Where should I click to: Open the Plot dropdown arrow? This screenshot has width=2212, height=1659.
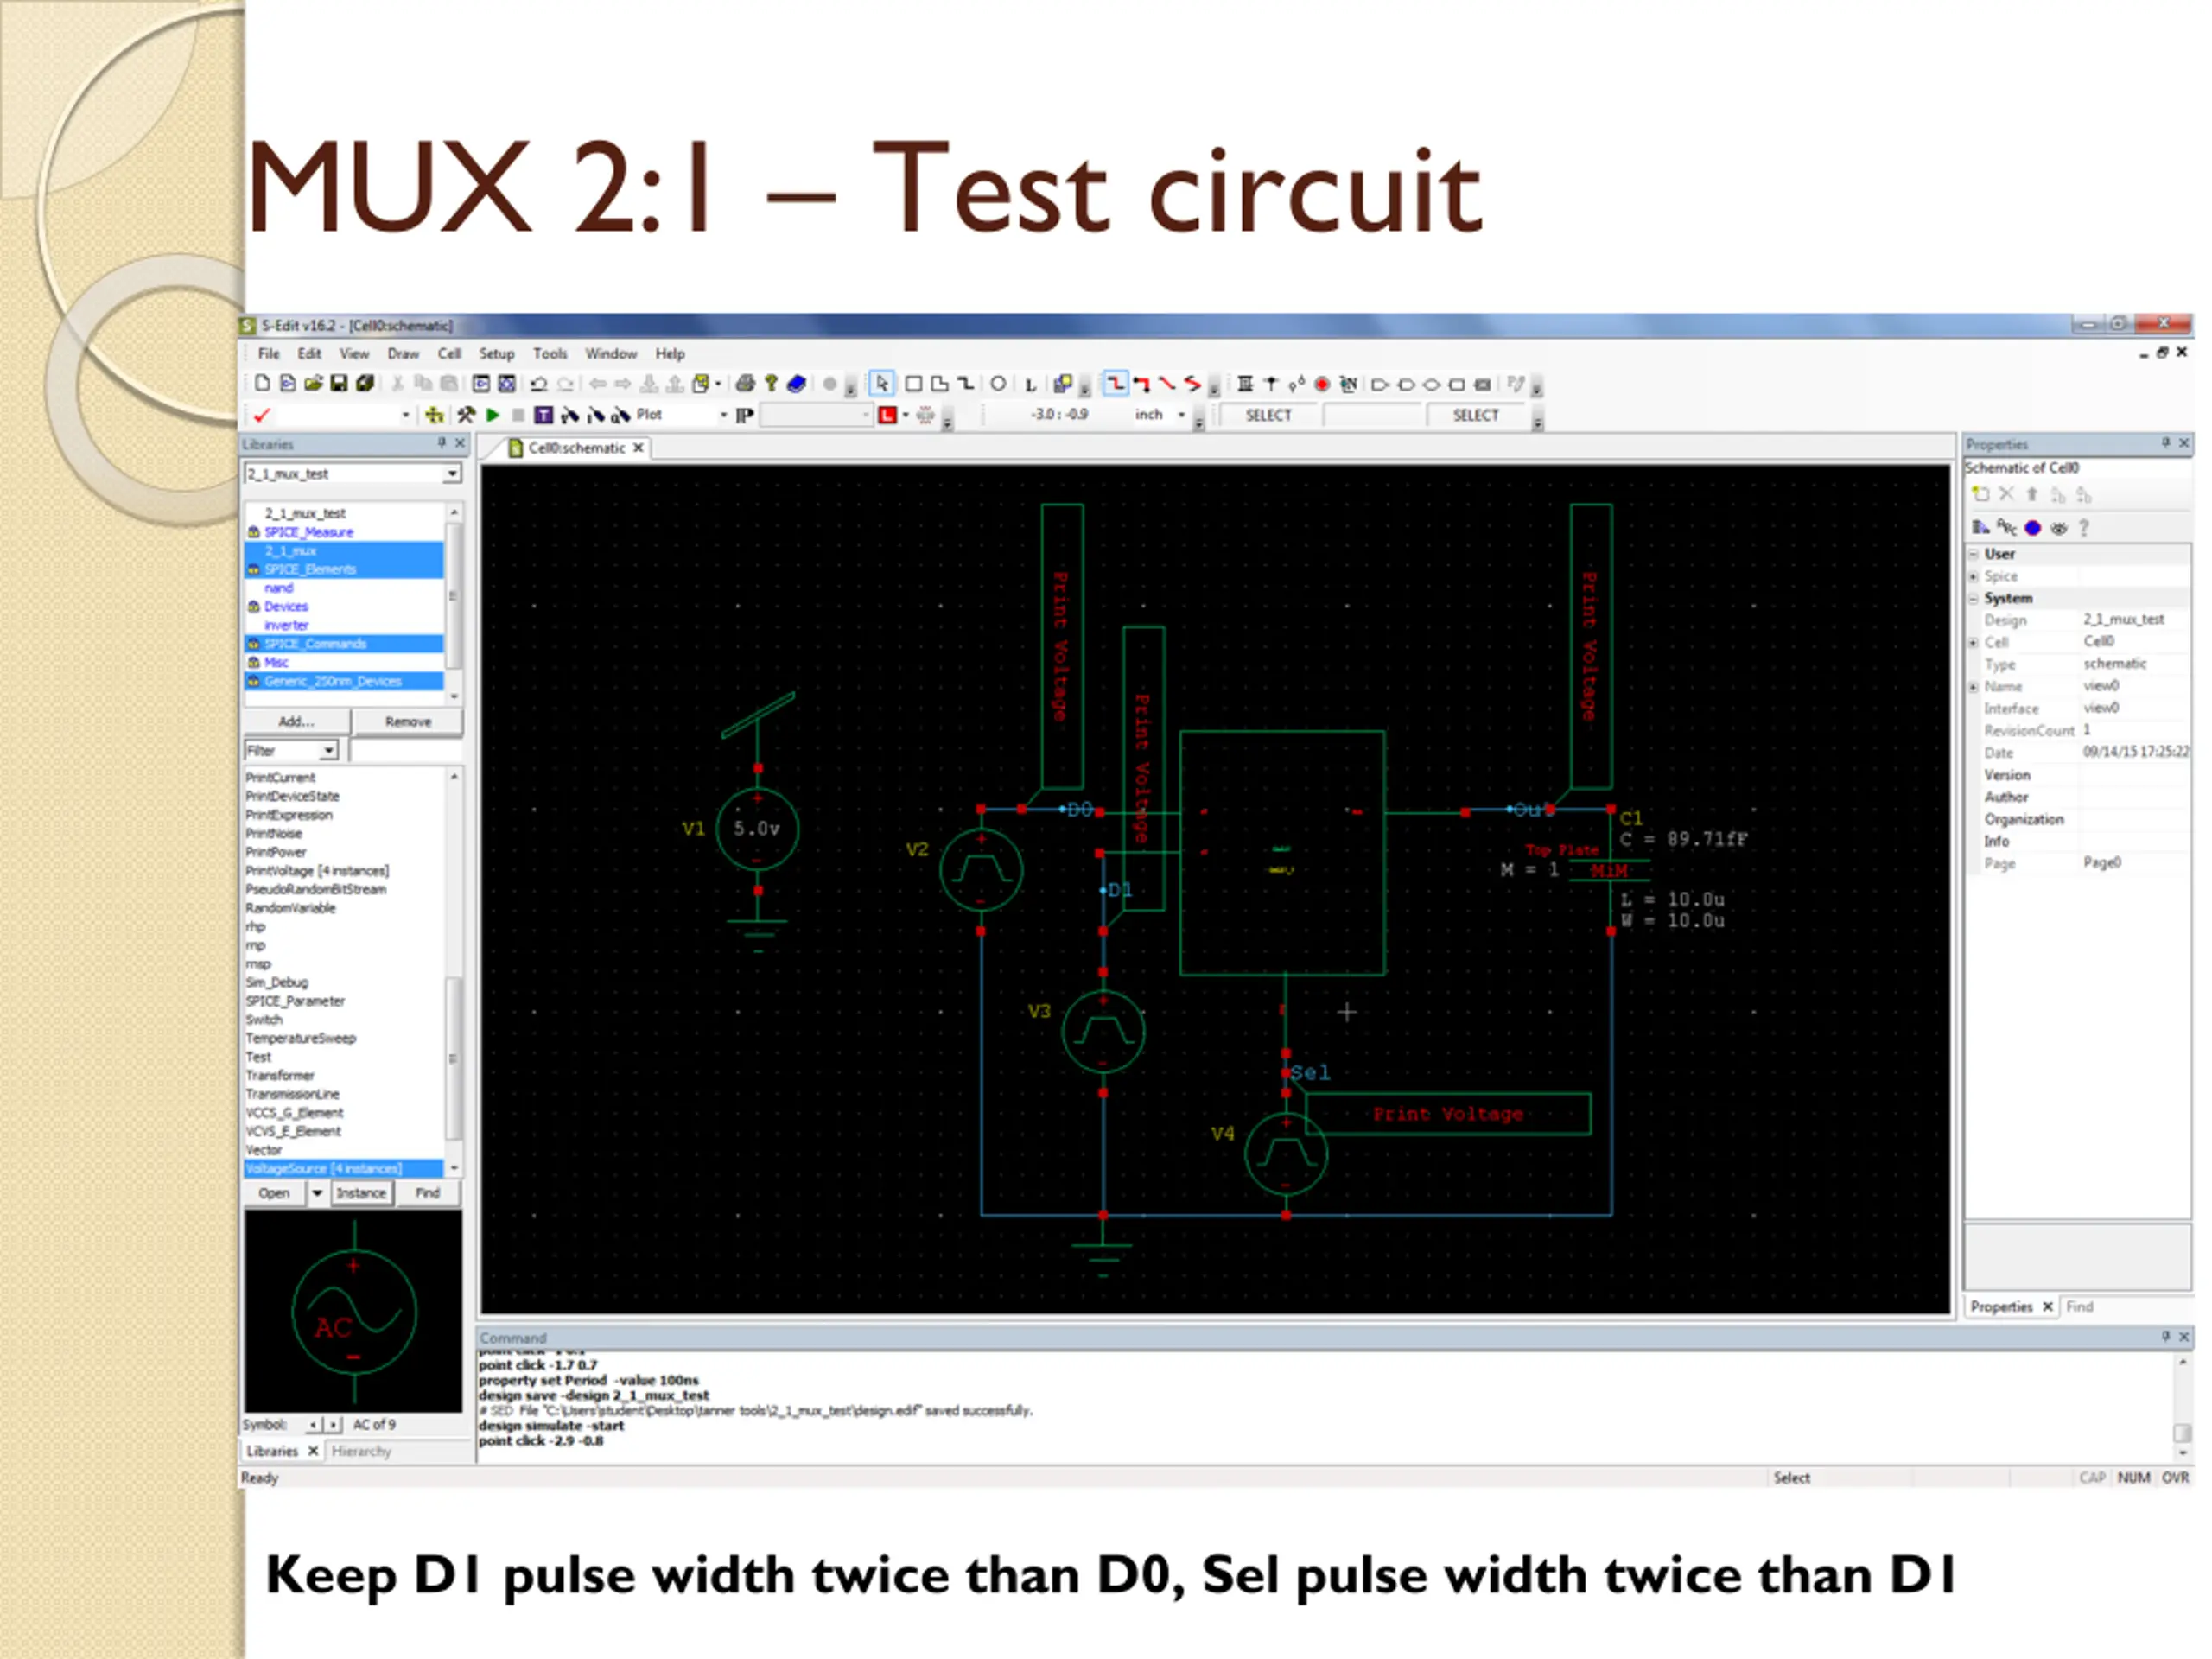(x=723, y=415)
